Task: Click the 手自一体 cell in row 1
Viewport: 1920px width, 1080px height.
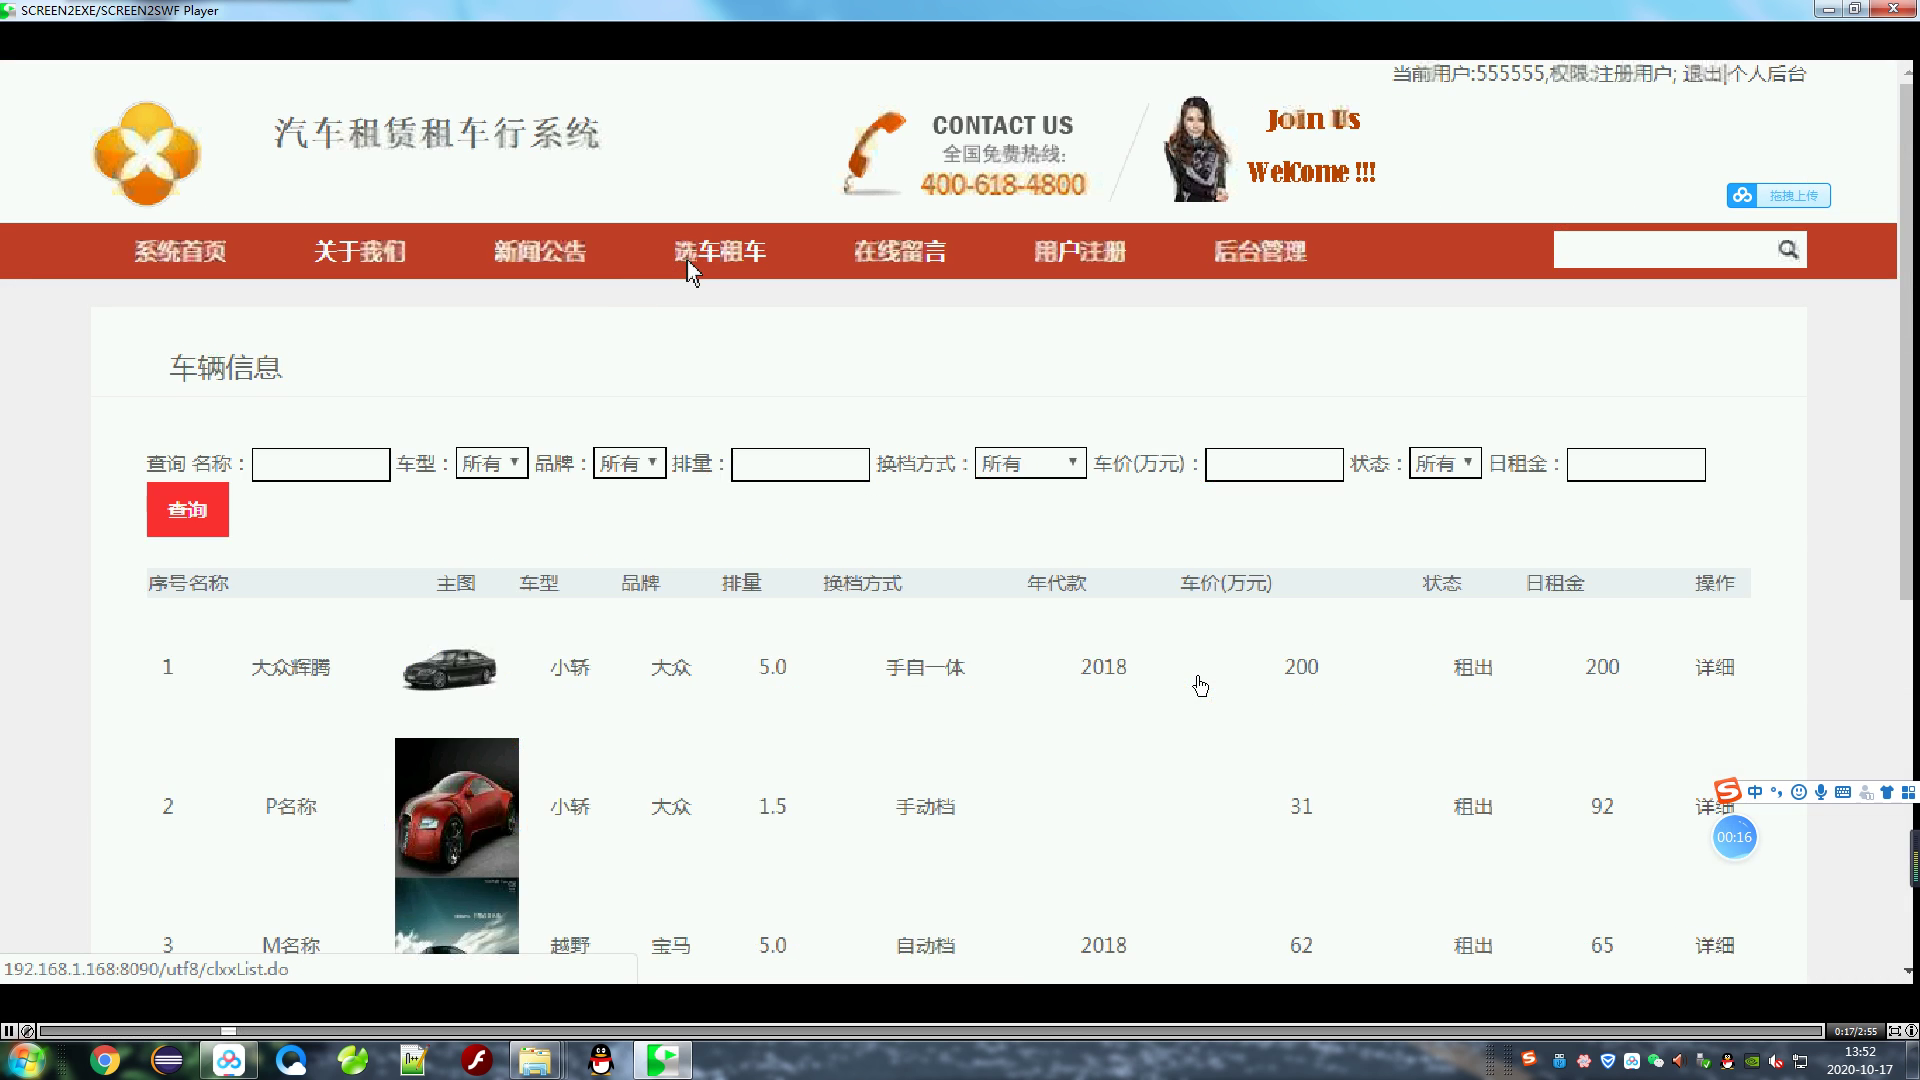Action: pyautogui.click(x=925, y=667)
